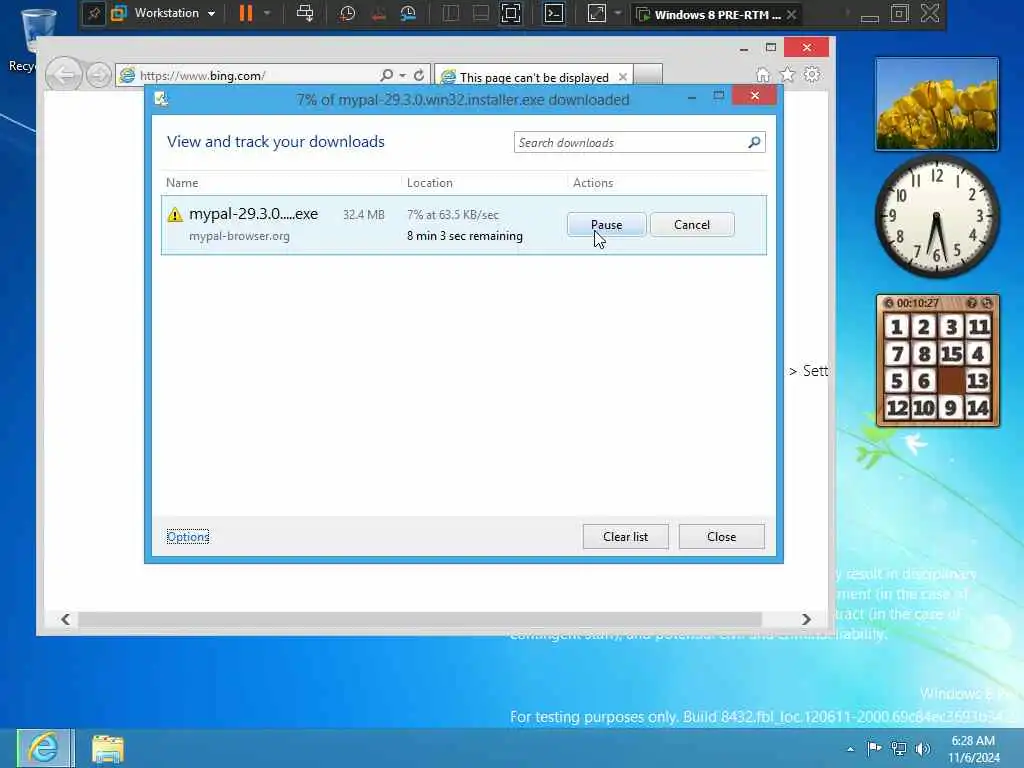Click the Clear list button
This screenshot has height=768, width=1024.
[x=626, y=537]
